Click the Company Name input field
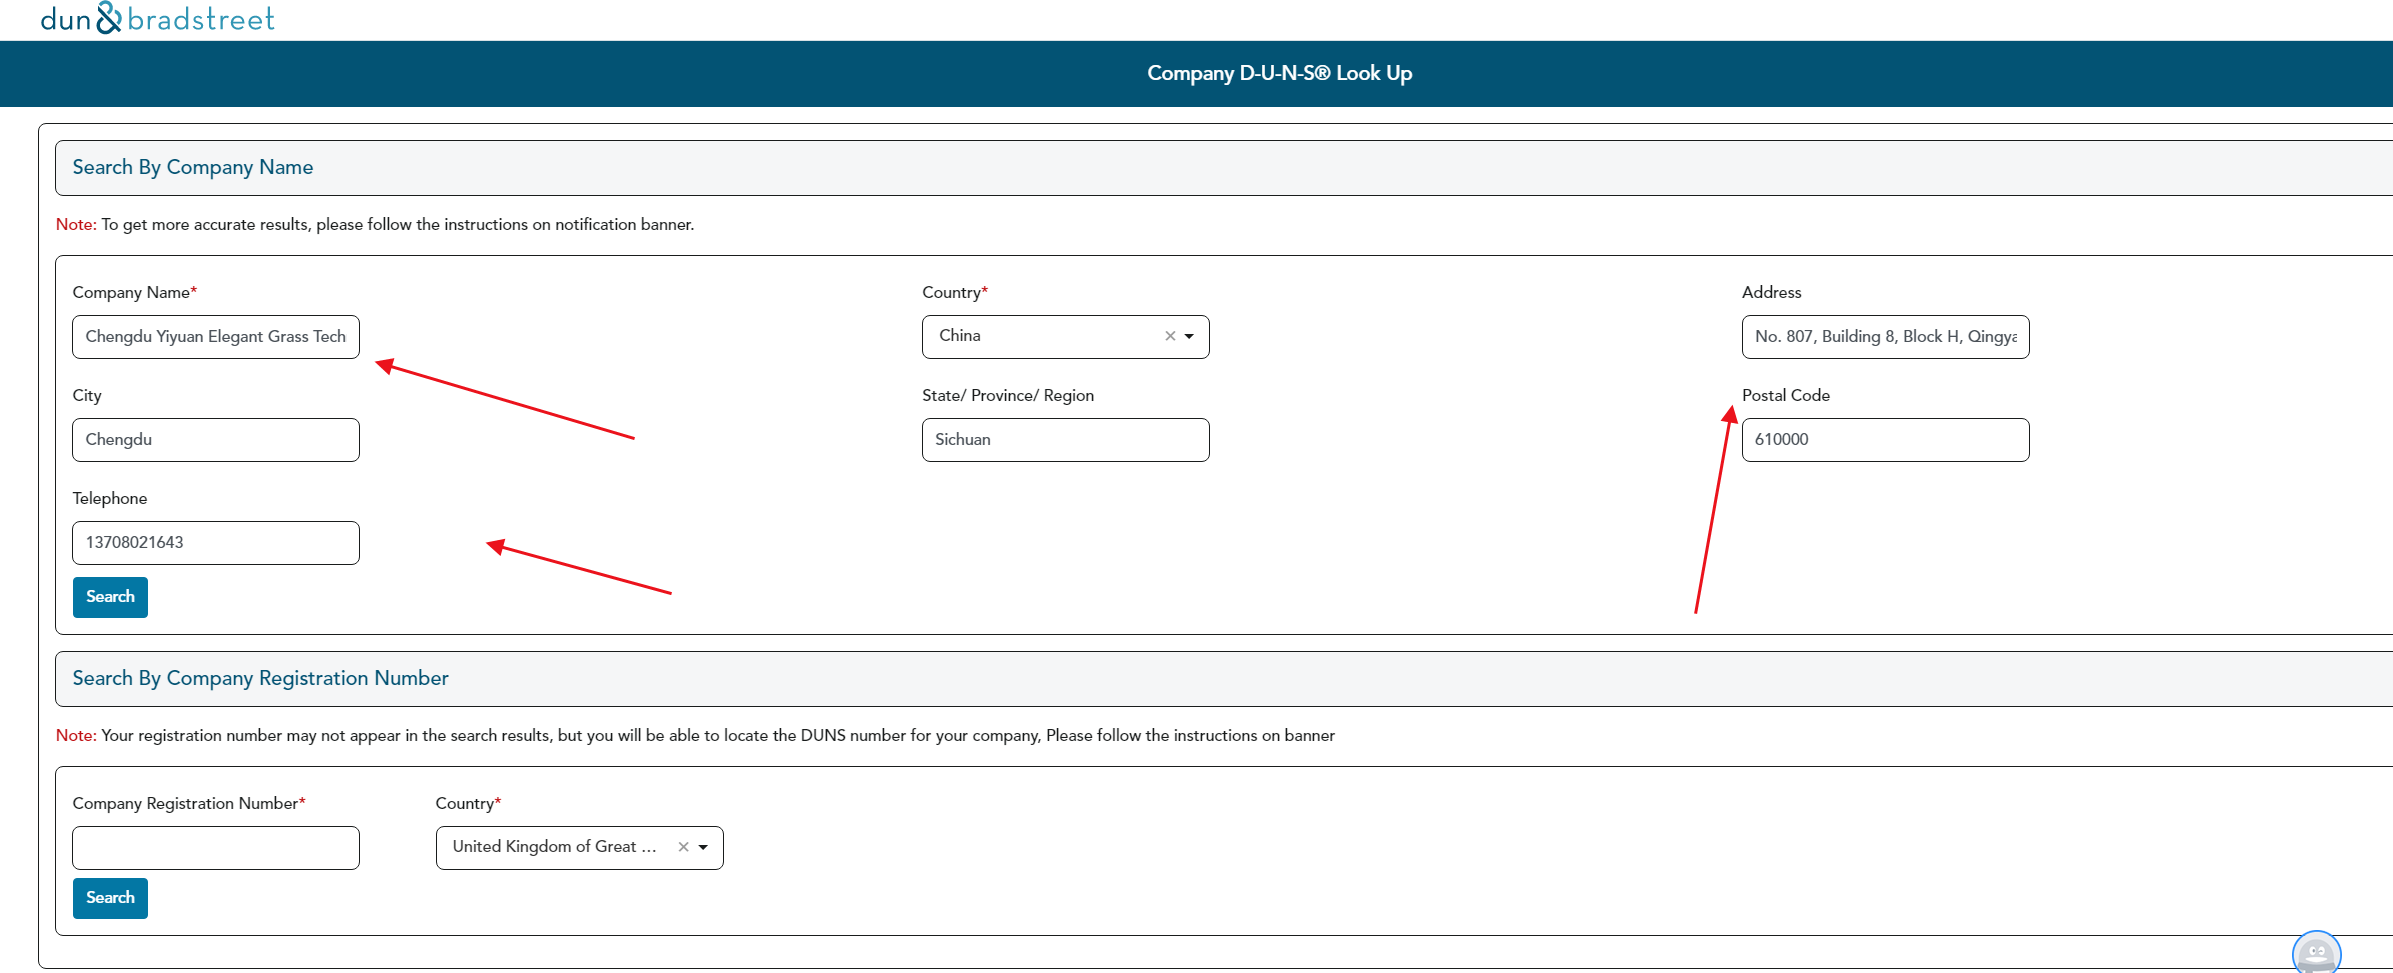2393x973 pixels. (216, 337)
